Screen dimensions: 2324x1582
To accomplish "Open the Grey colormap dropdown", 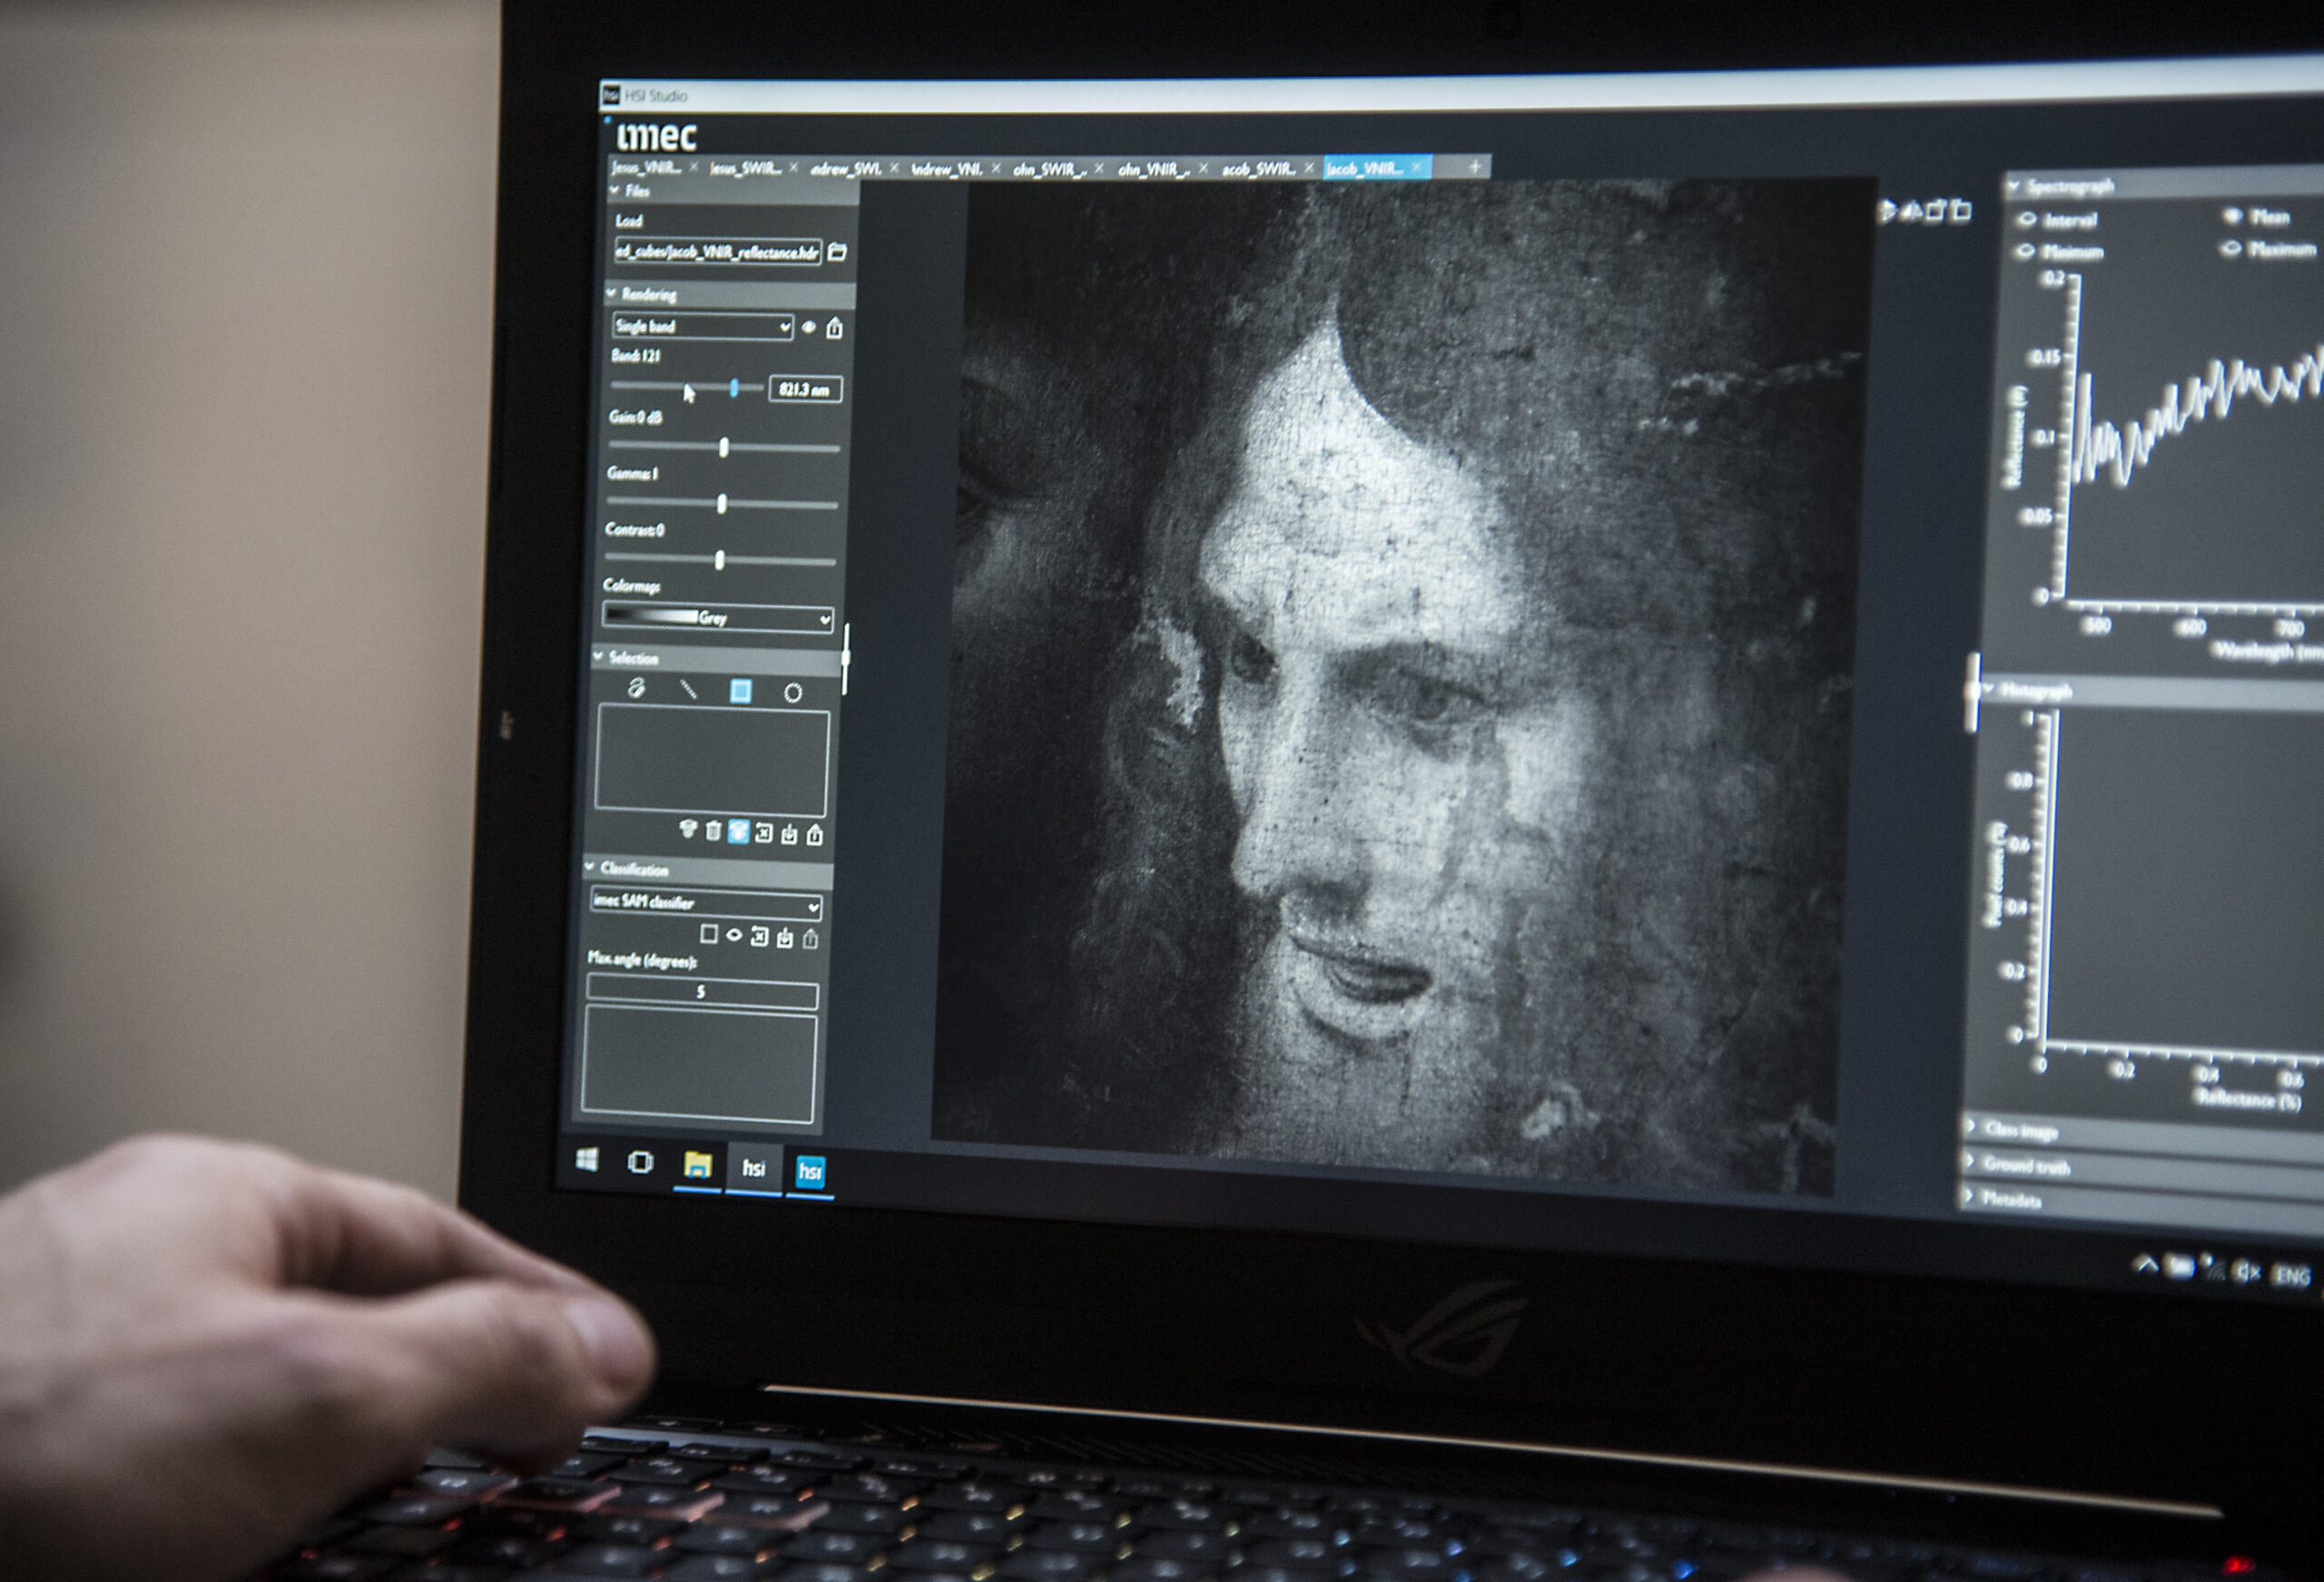I will 718,617.
